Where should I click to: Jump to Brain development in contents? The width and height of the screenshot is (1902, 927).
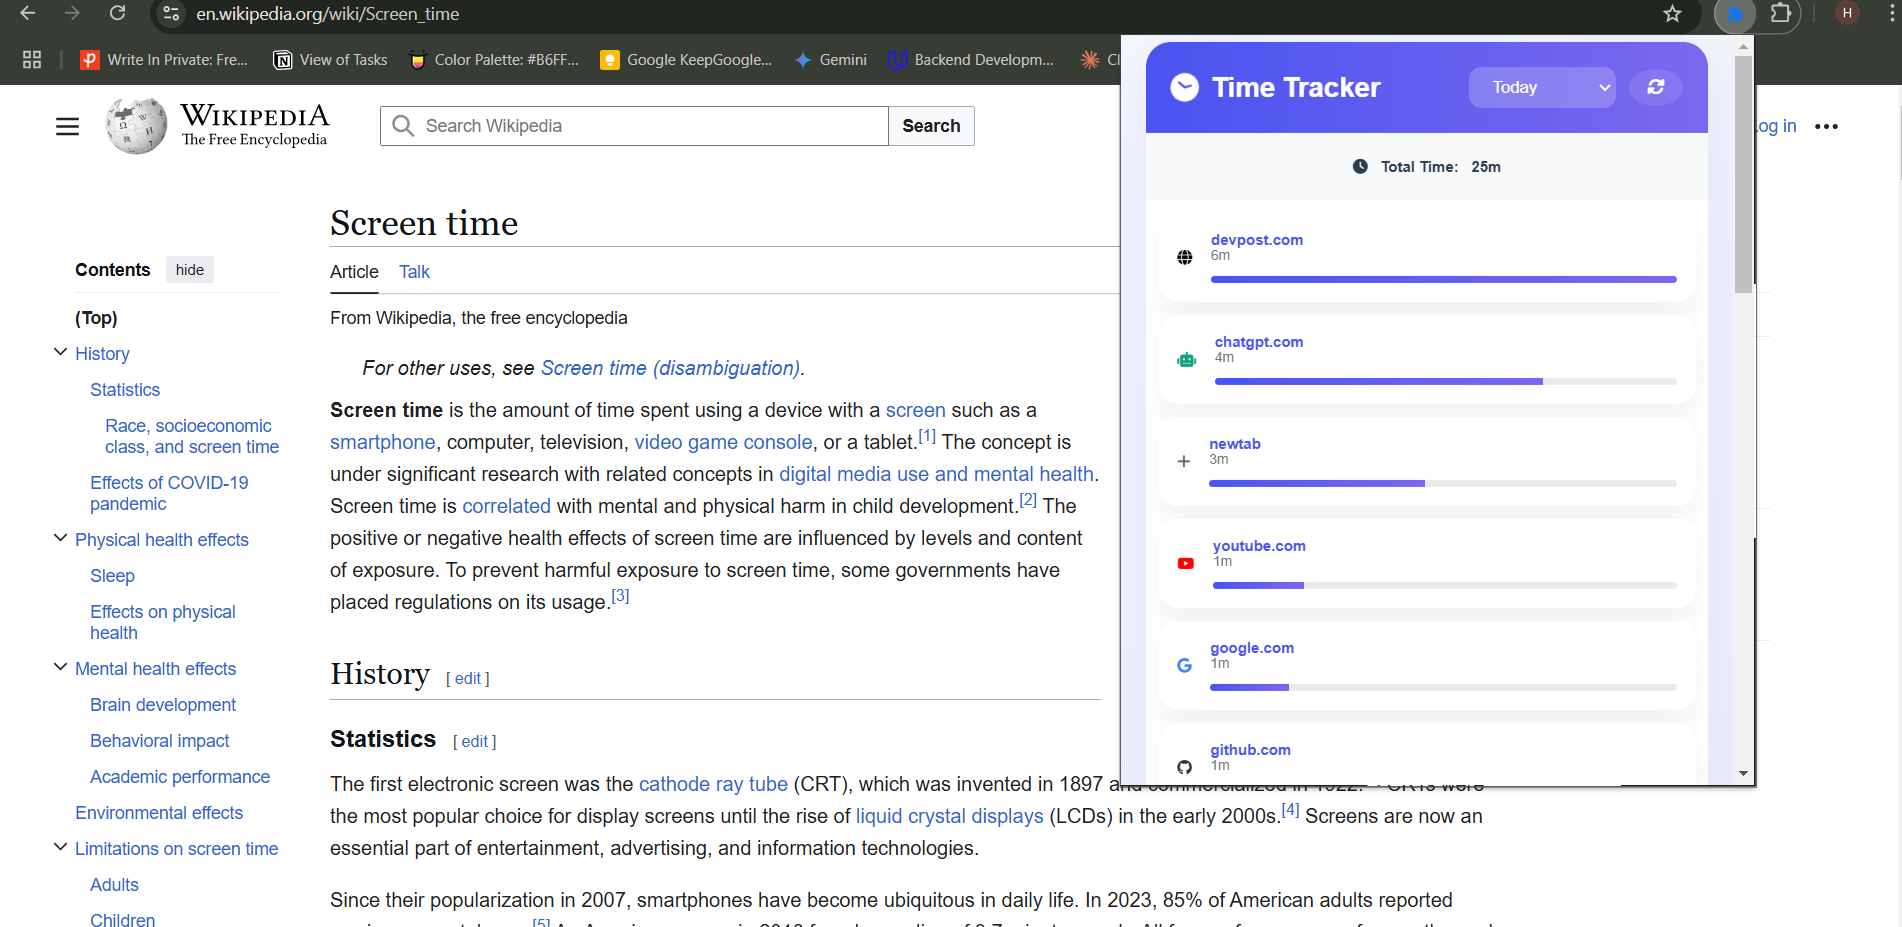(163, 705)
